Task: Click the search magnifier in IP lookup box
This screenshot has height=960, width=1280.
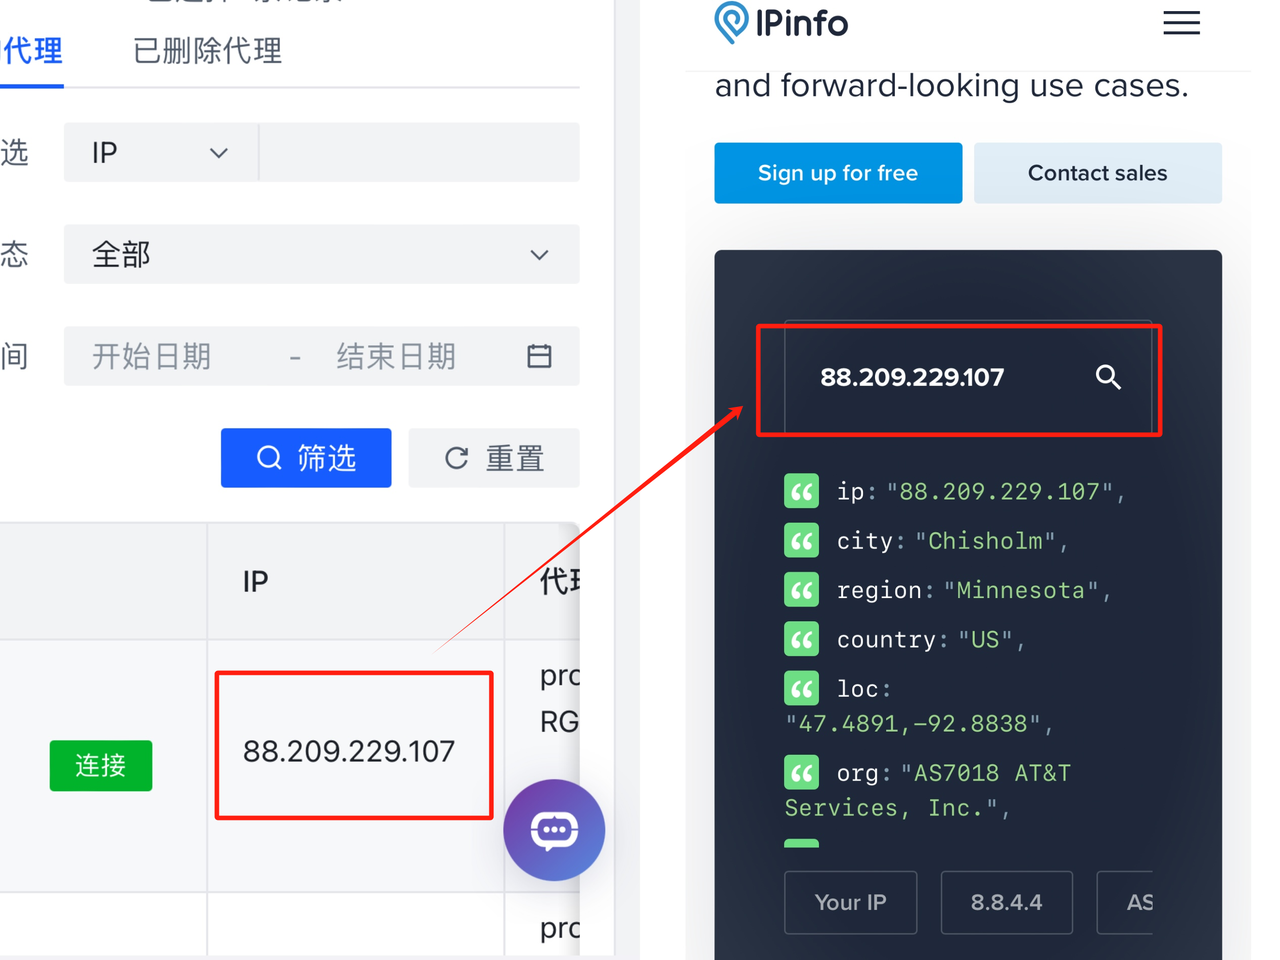Action: click(x=1108, y=377)
